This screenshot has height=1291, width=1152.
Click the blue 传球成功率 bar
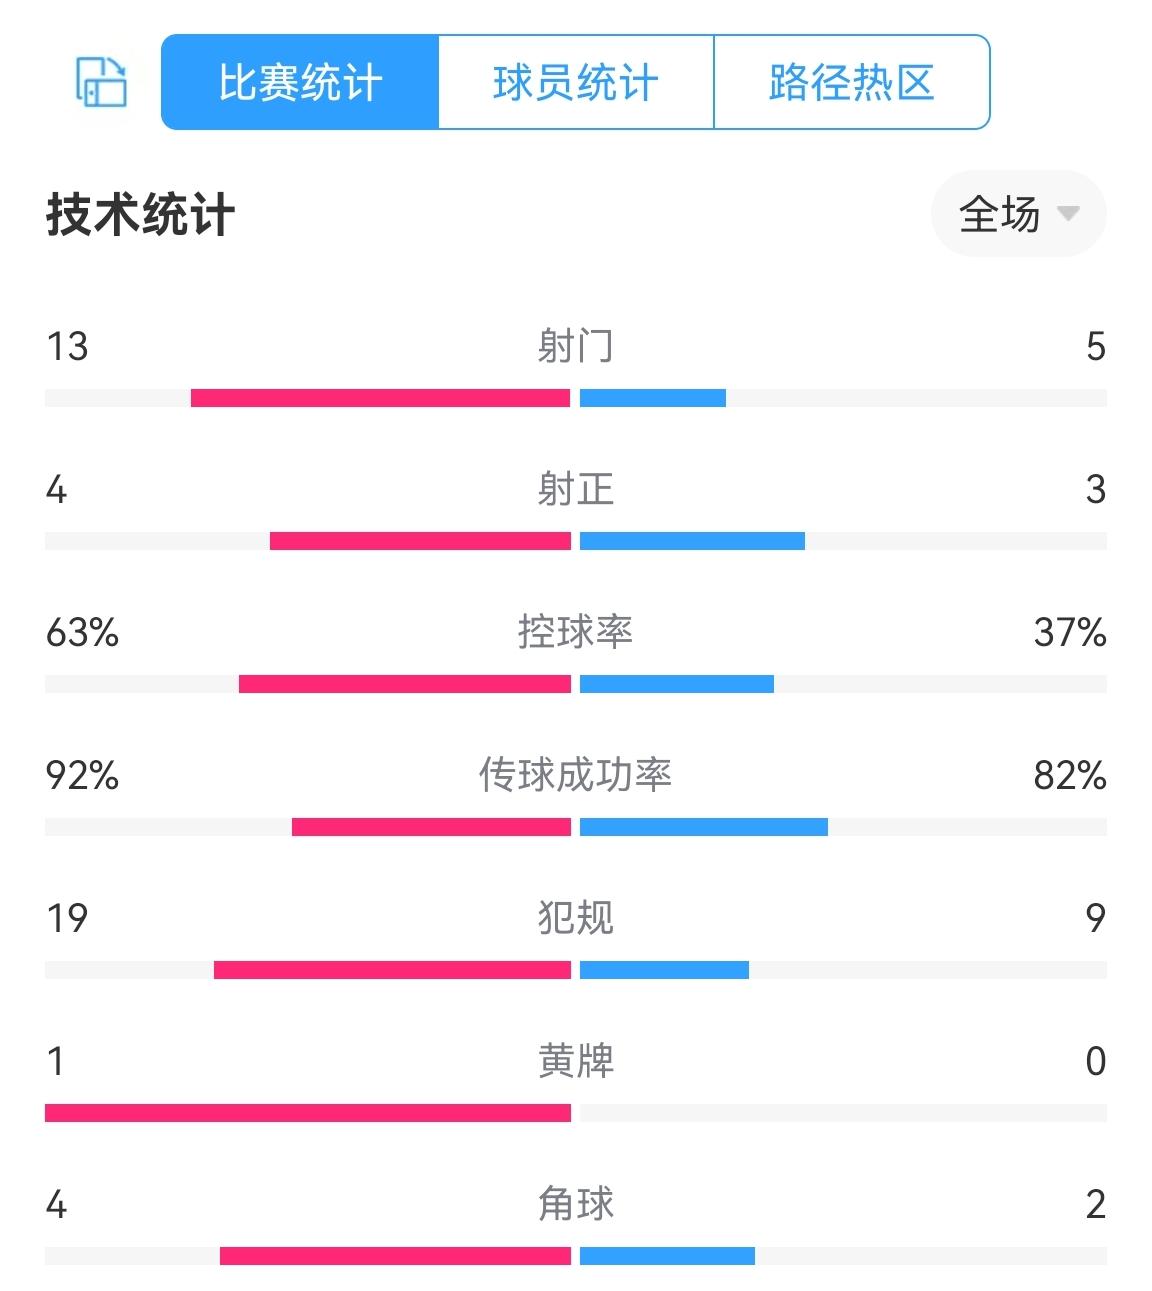pyautogui.click(x=704, y=827)
